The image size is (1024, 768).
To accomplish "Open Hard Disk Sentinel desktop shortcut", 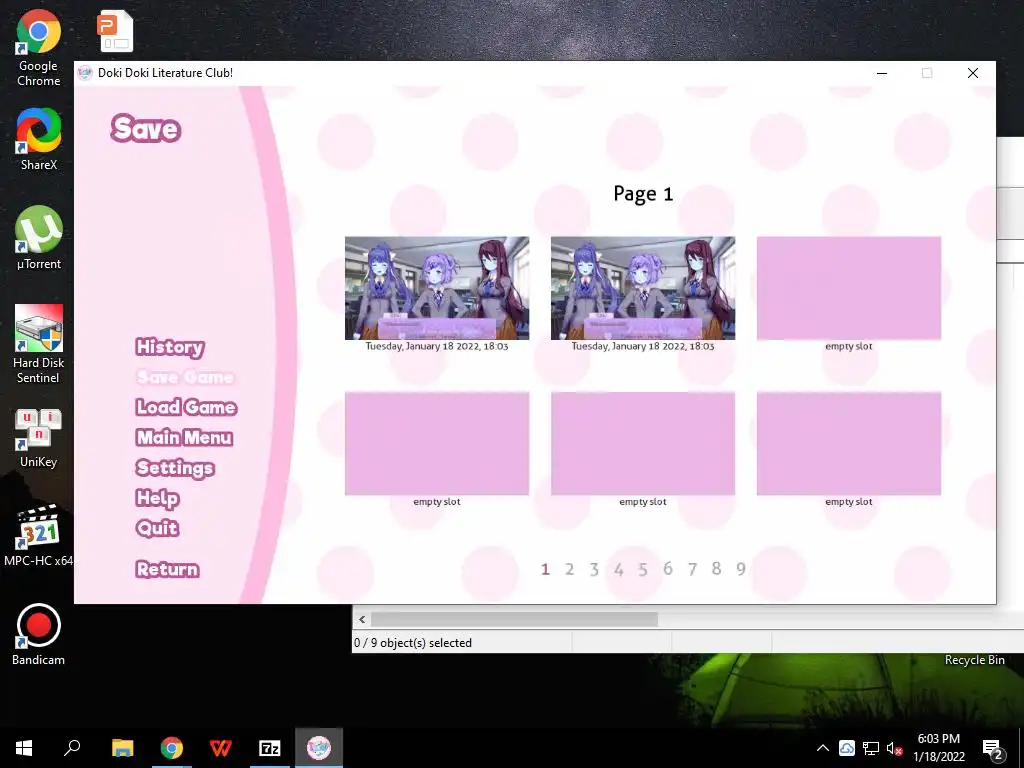I will click(x=39, y=344).
